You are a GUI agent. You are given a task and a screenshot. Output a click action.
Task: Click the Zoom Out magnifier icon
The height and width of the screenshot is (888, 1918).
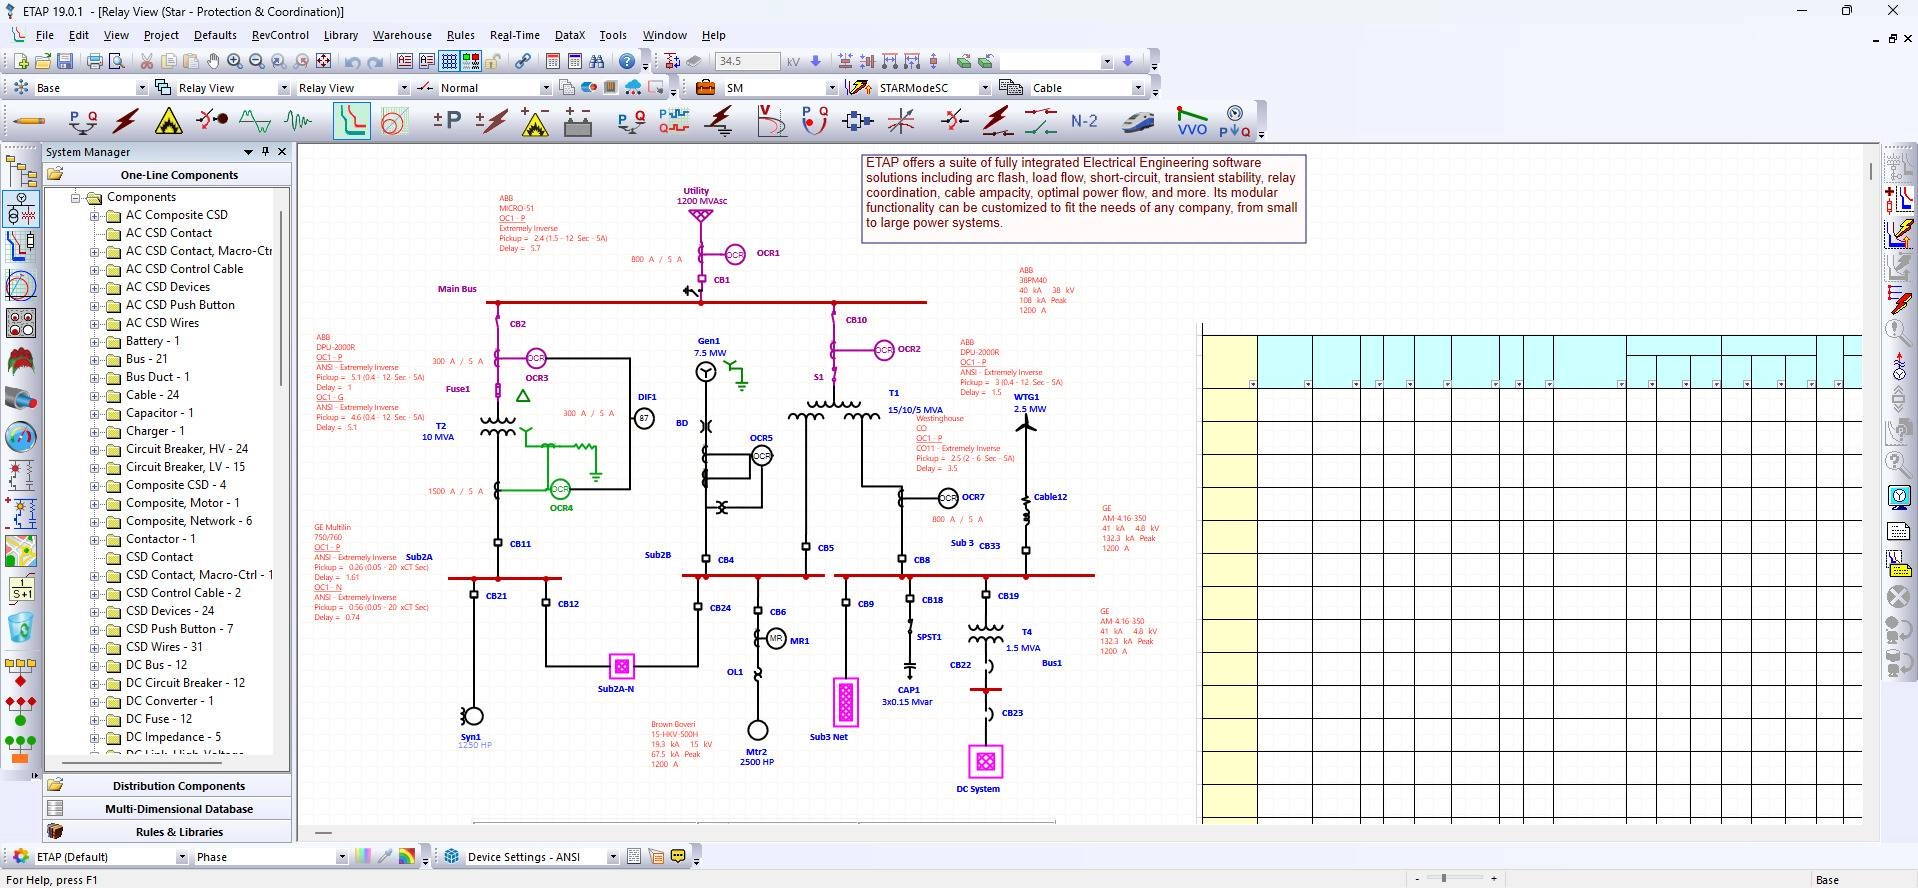tap(256, 61)
